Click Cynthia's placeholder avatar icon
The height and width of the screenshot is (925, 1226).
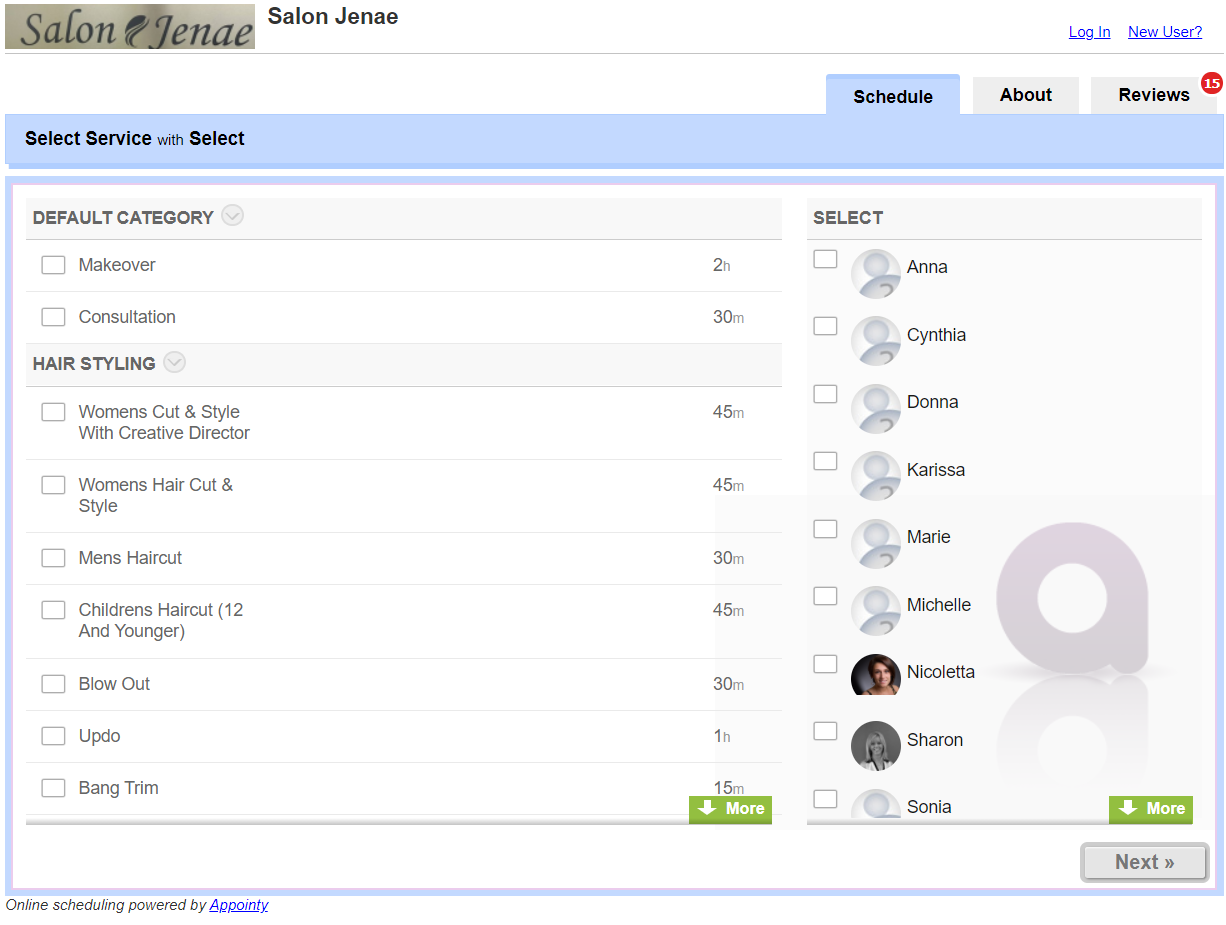tap(875, 339)
